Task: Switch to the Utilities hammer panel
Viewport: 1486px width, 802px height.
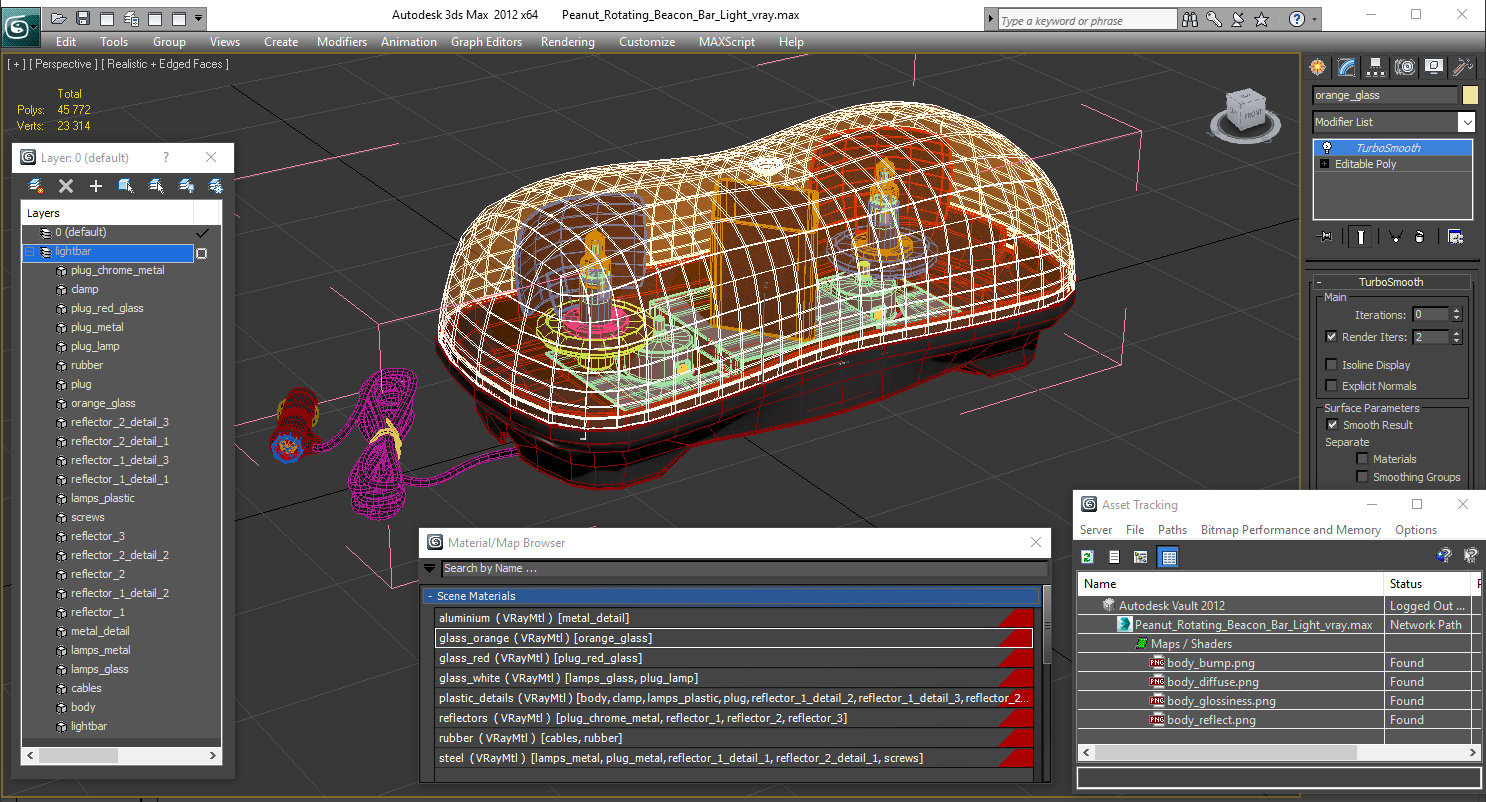Action: (x=1463, y=67)
